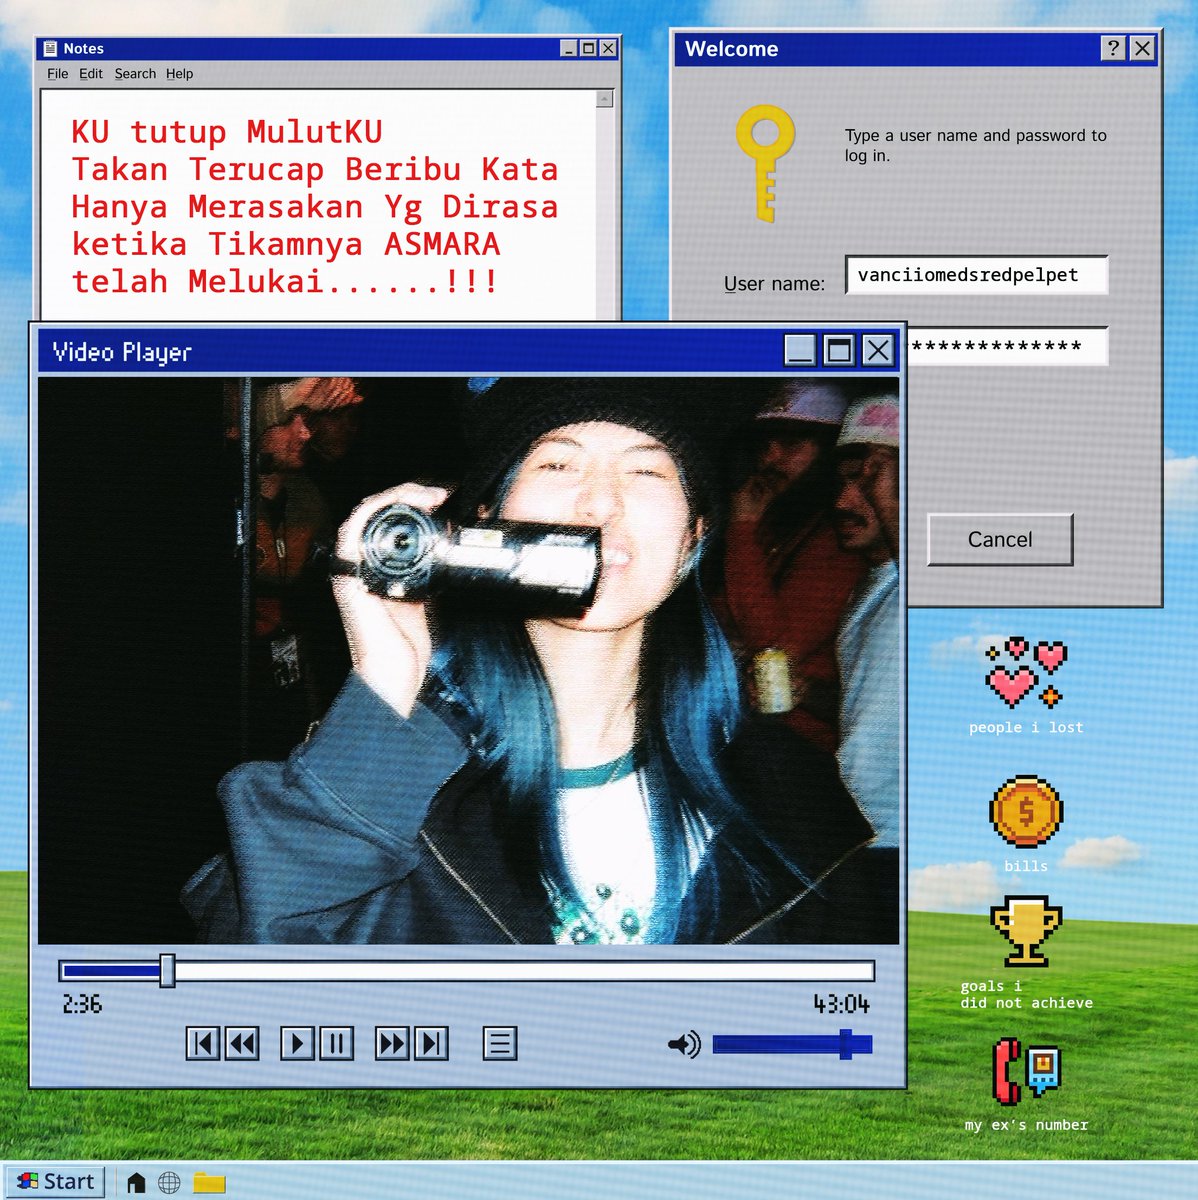The height and width of the screenshot is (1200, 1198).
Task: Open the "people i lost" hearts desktop icon
Action: tap(1026, 672)
